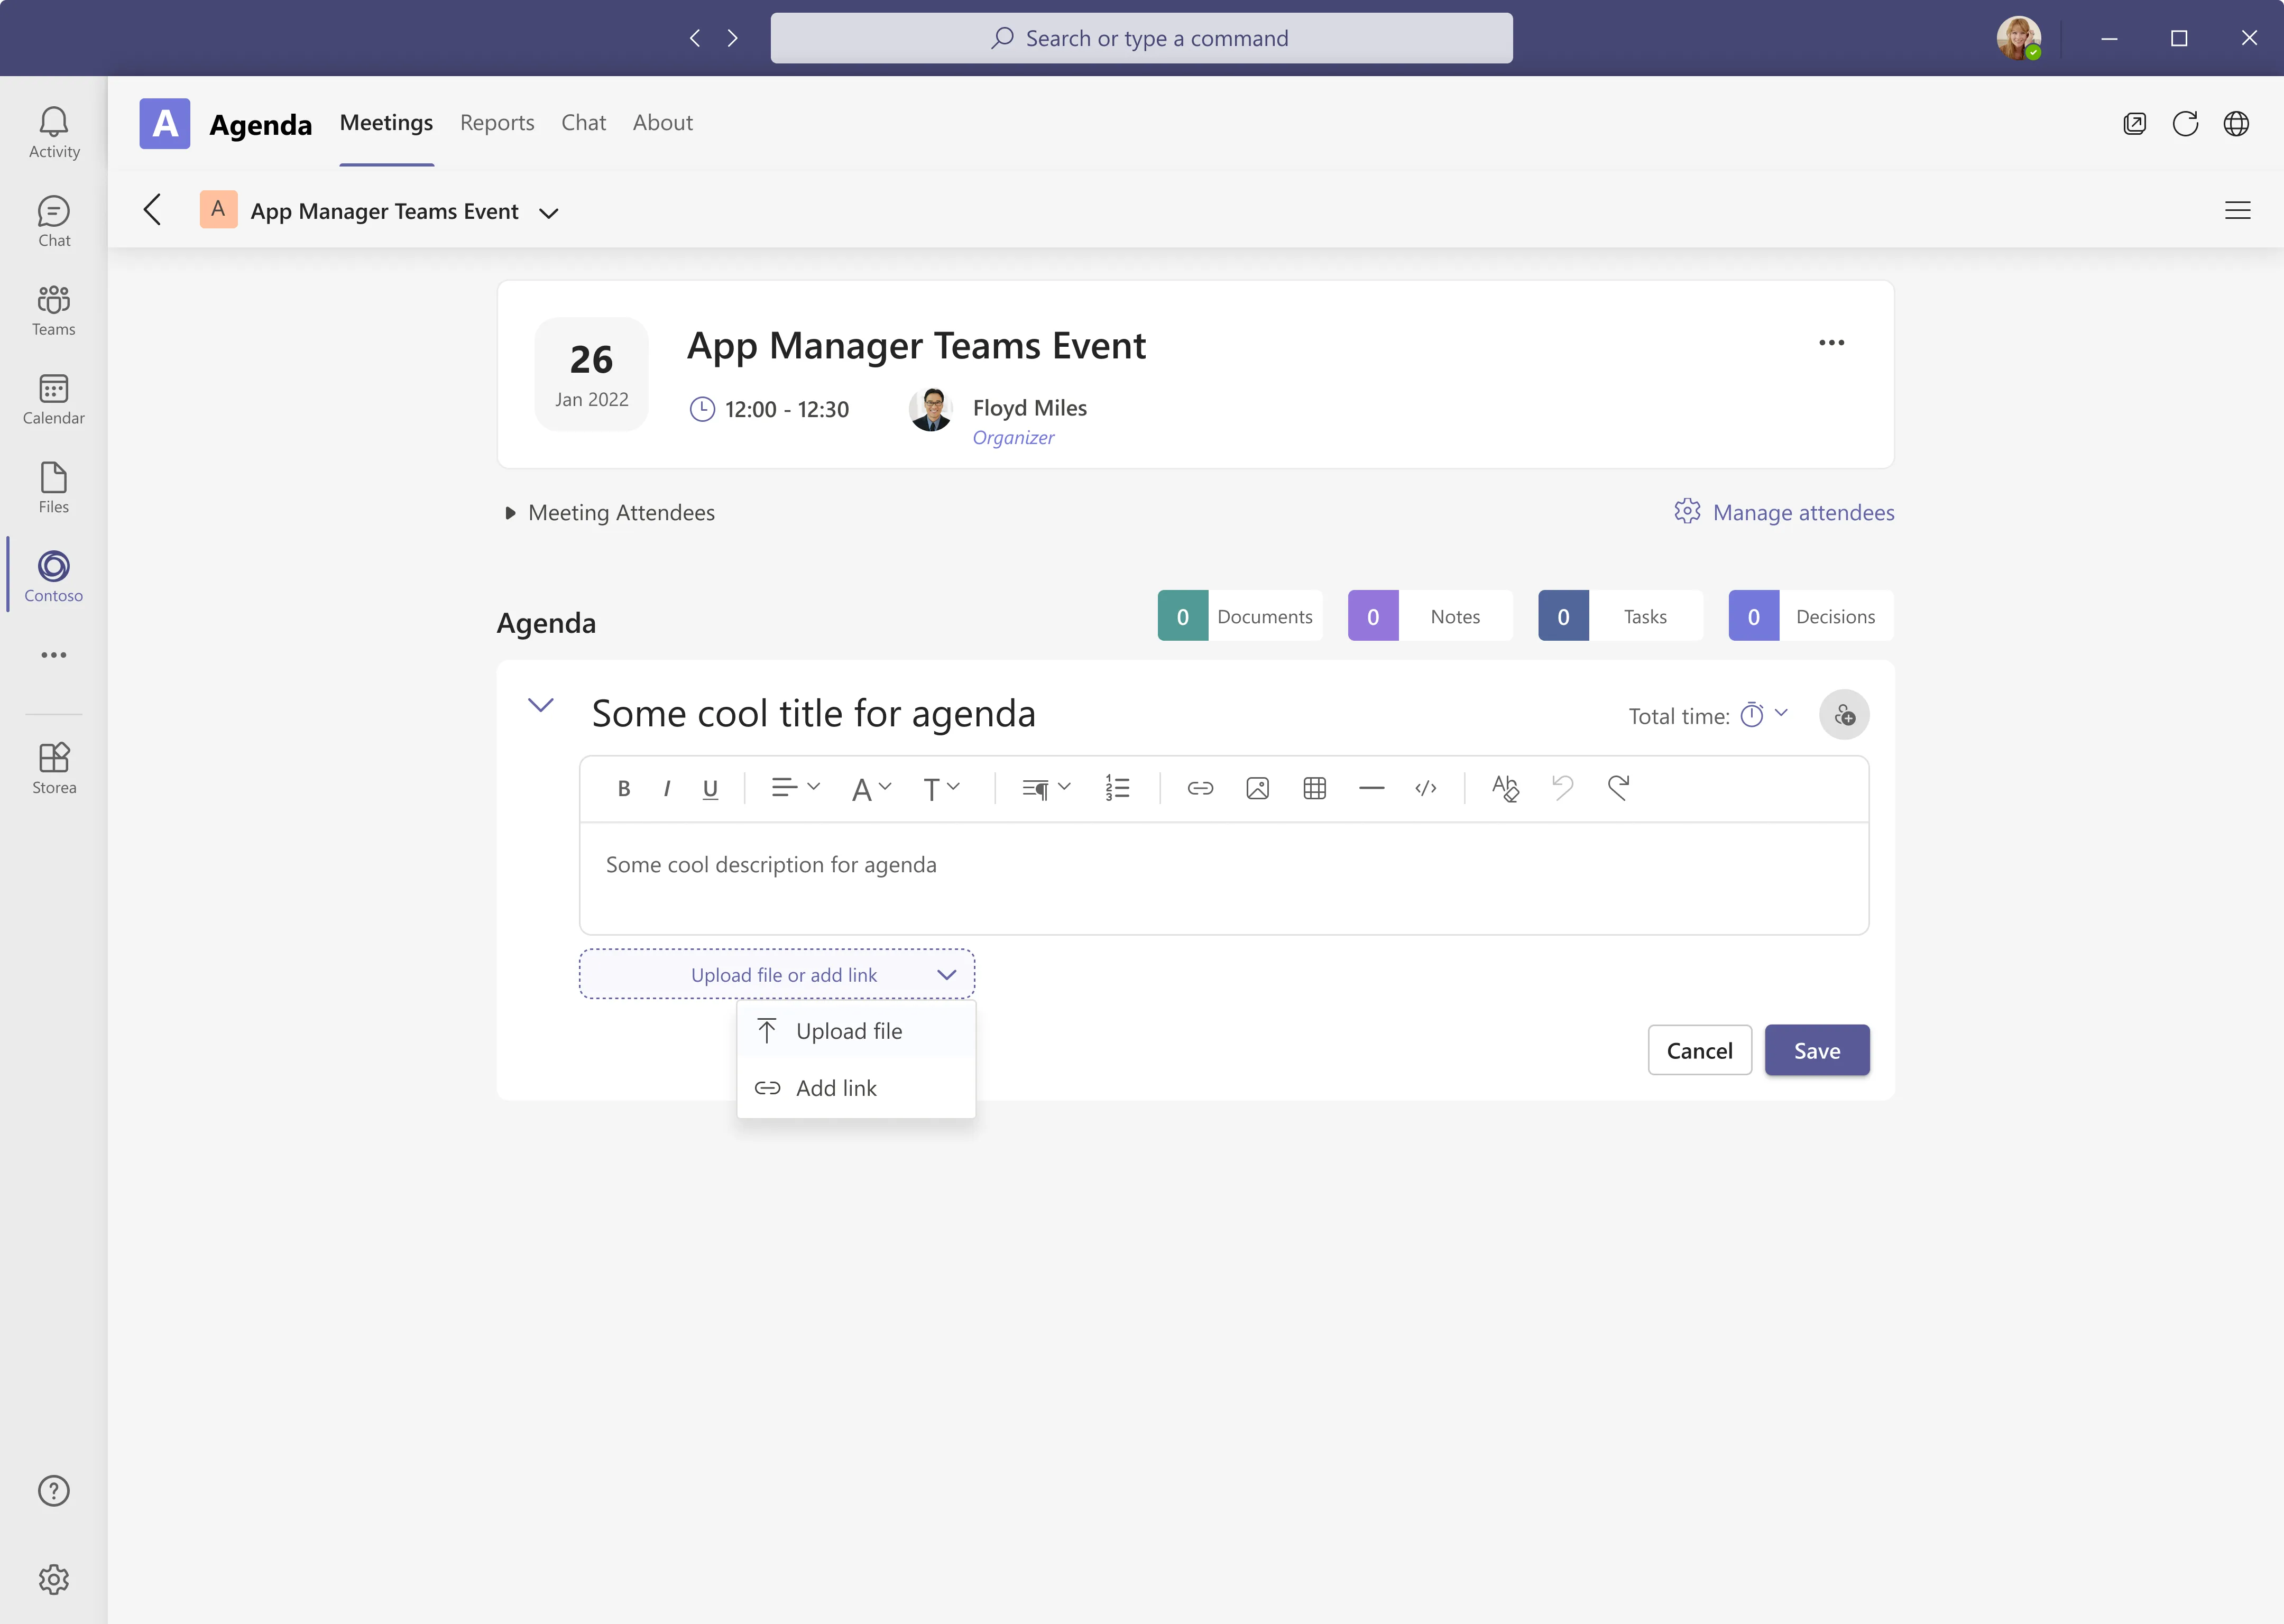Screen dimensions: 2284x1624
Task: Insert a table in description
Action: [x=1315, y=789]
